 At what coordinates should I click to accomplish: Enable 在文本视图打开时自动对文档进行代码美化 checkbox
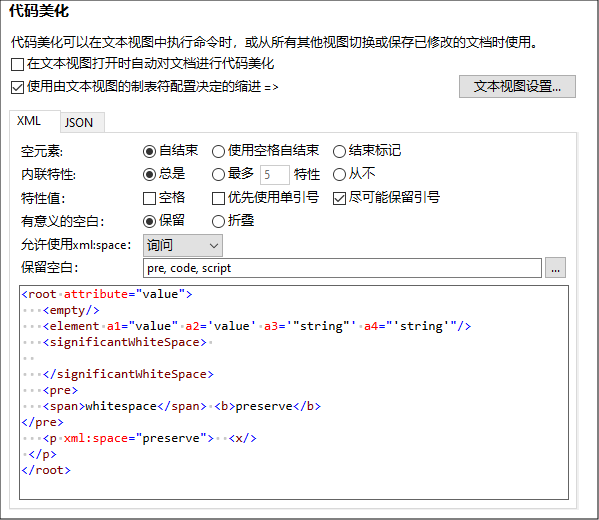click(x=18, y=64)
